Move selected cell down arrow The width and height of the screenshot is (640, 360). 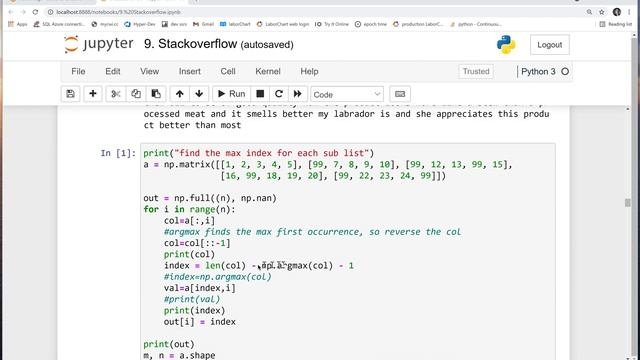[x=199, y=94]
